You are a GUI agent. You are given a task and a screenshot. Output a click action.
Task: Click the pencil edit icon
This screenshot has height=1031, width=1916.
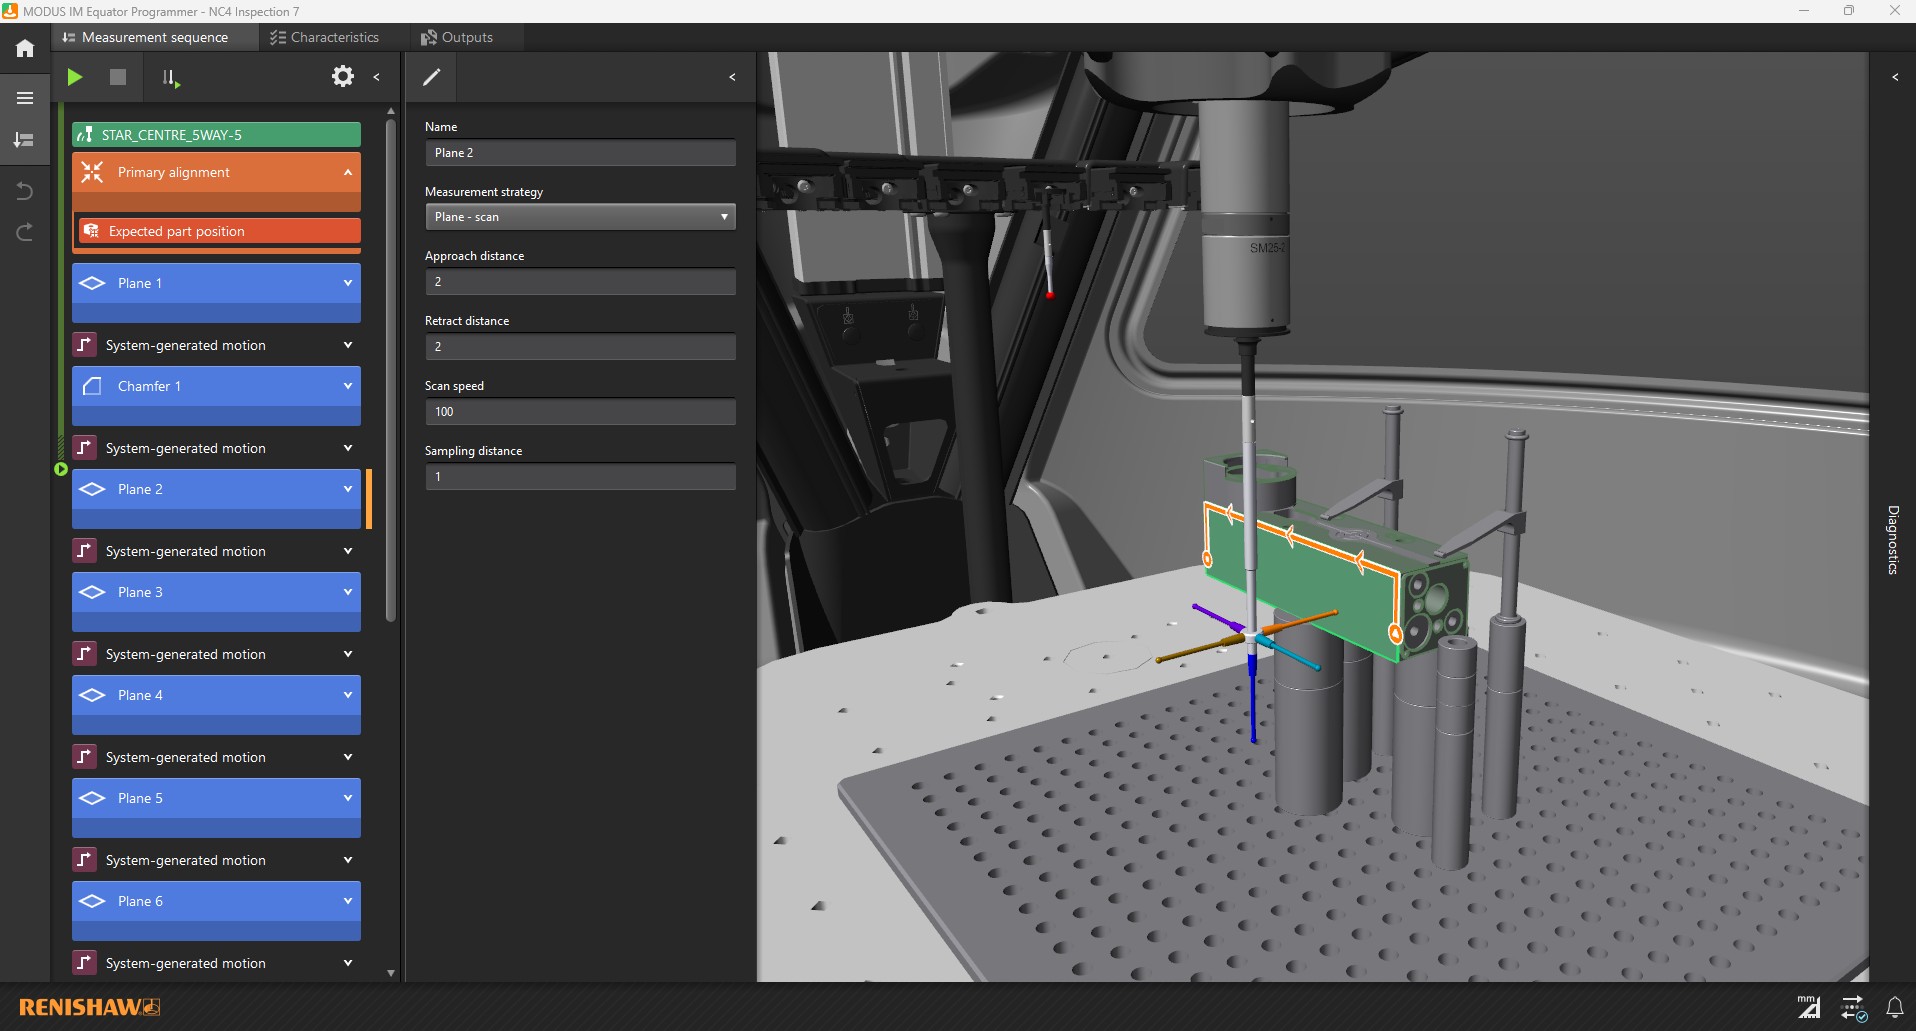coord(432,77)
